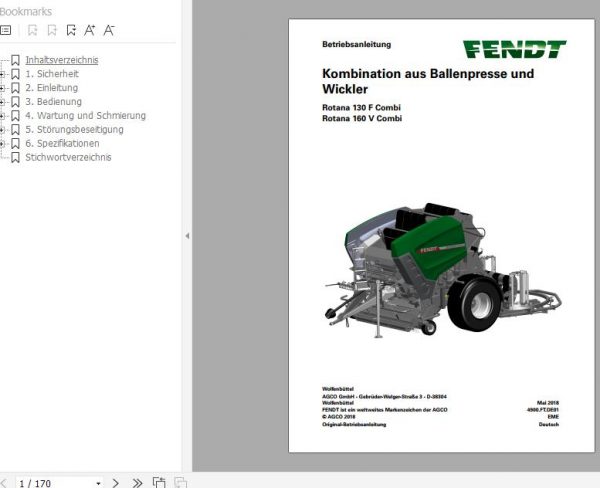The width and height of the screenshot is (600, 488).
Task: Open the Stichwortverzeichnis bookmark
Action: click(x=68, y=157)
